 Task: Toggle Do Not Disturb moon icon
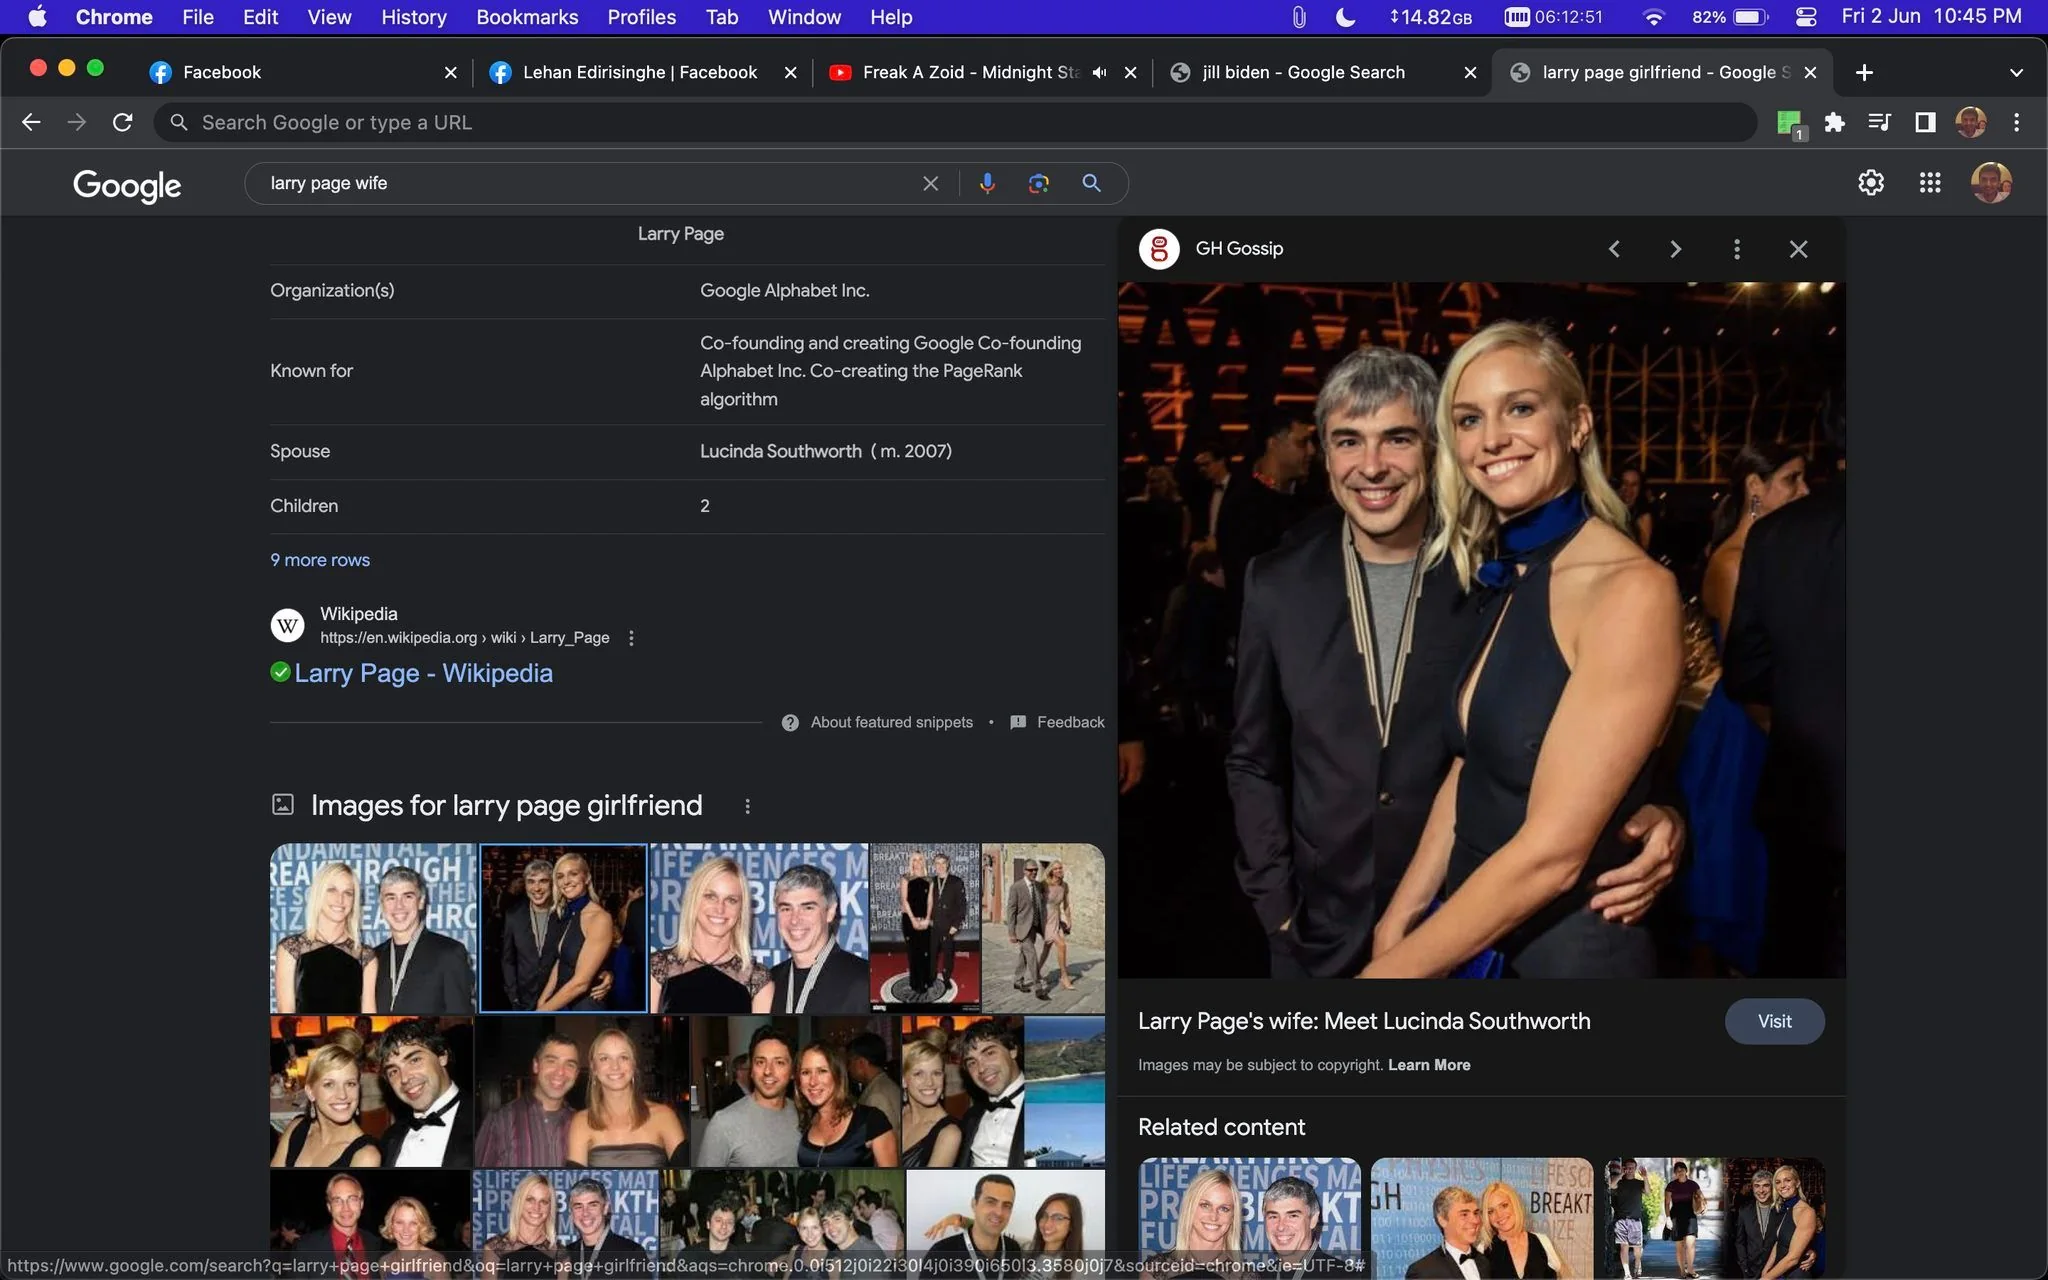coord(1346,17)
